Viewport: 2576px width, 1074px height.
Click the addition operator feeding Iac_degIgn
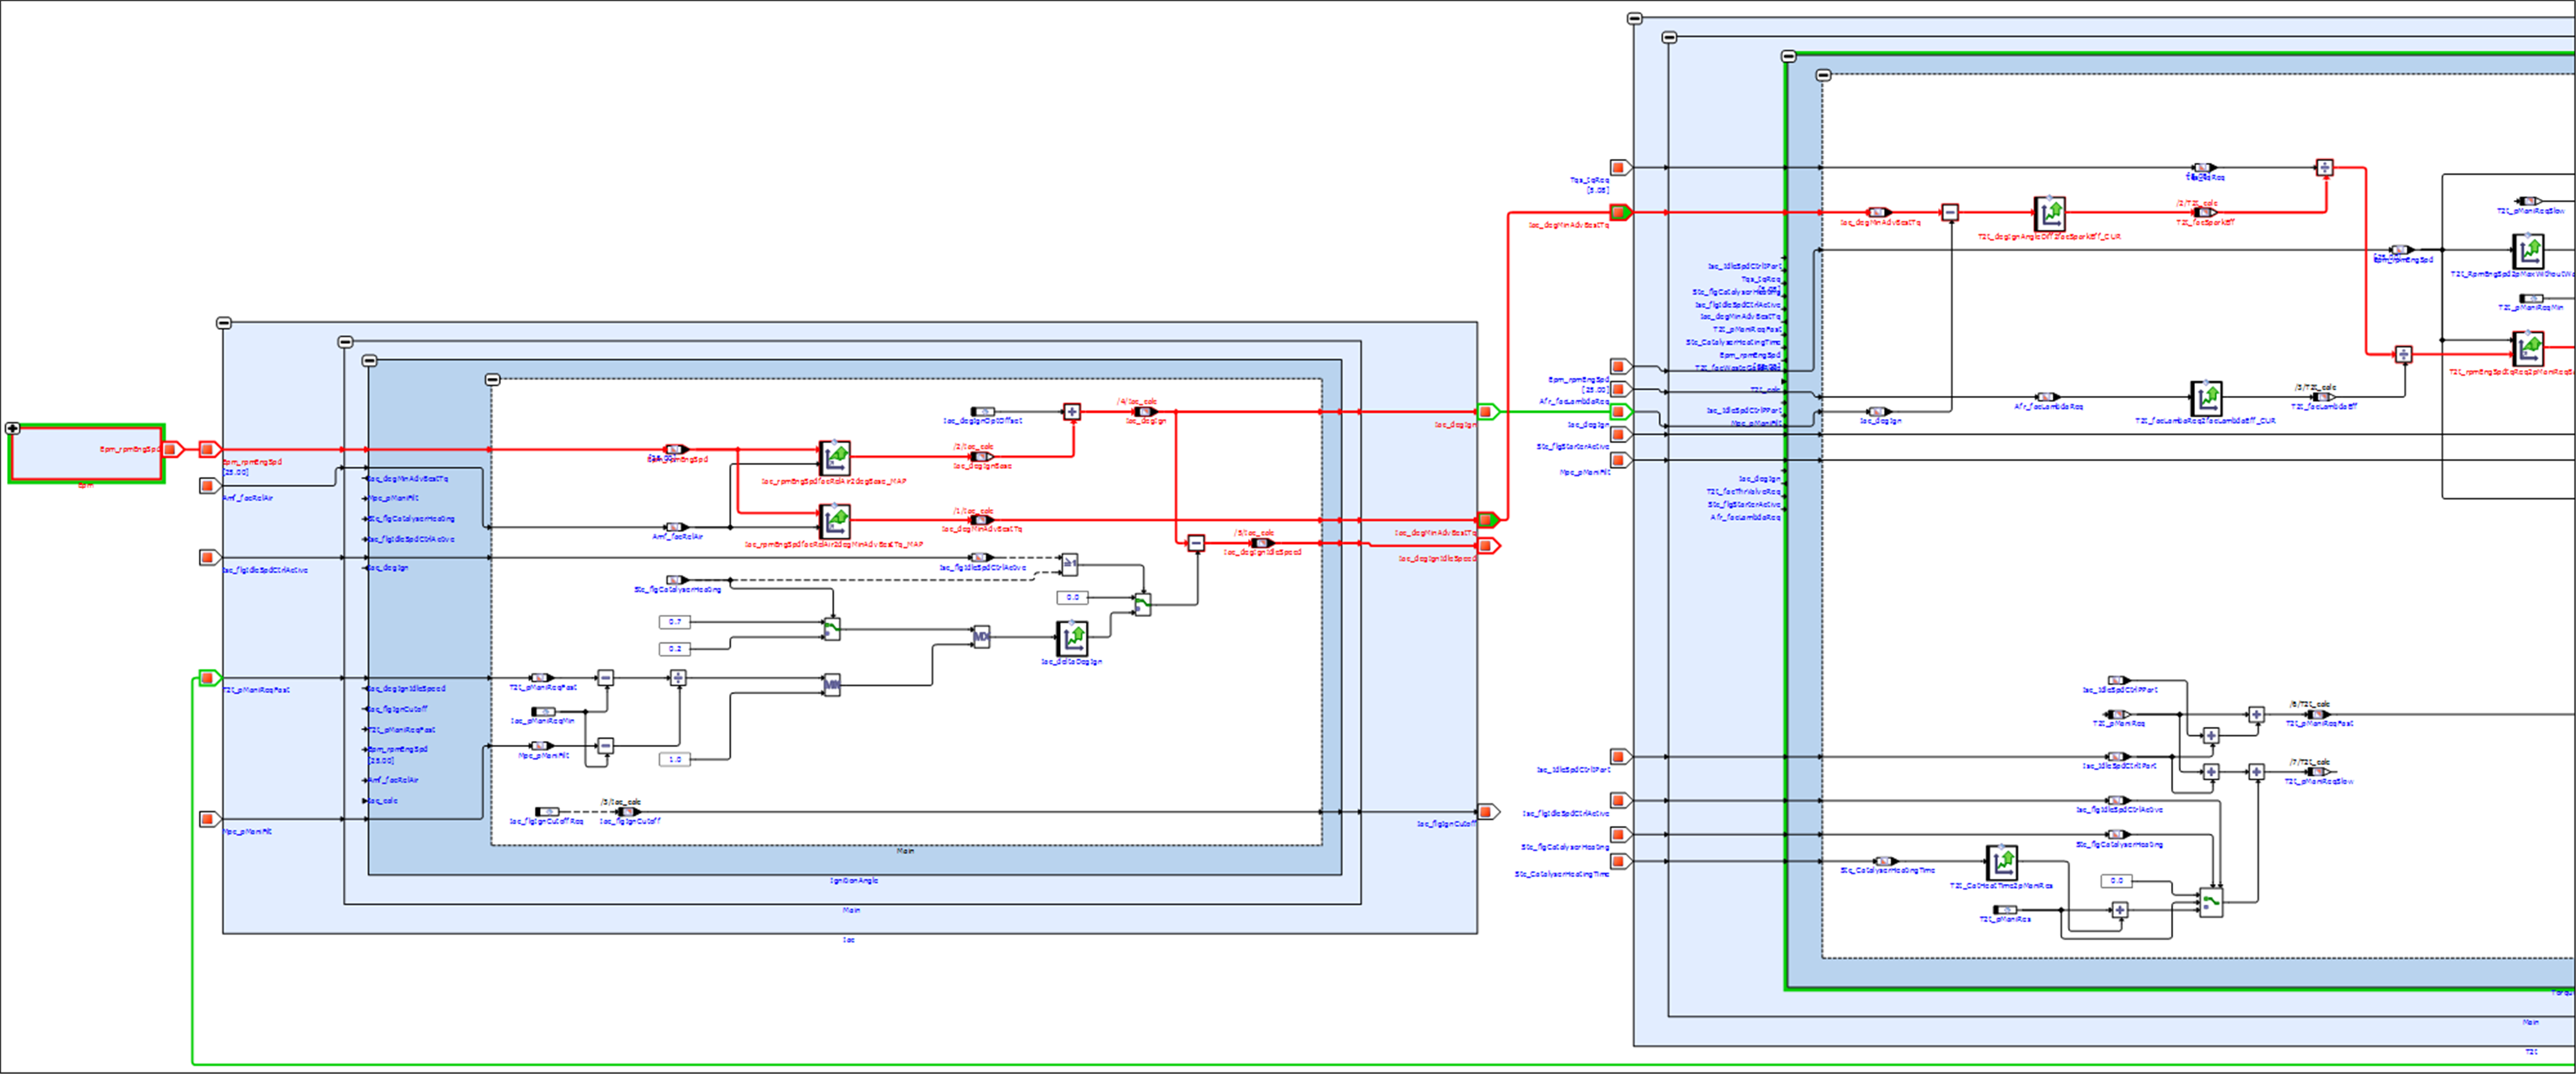point(1072,412)
